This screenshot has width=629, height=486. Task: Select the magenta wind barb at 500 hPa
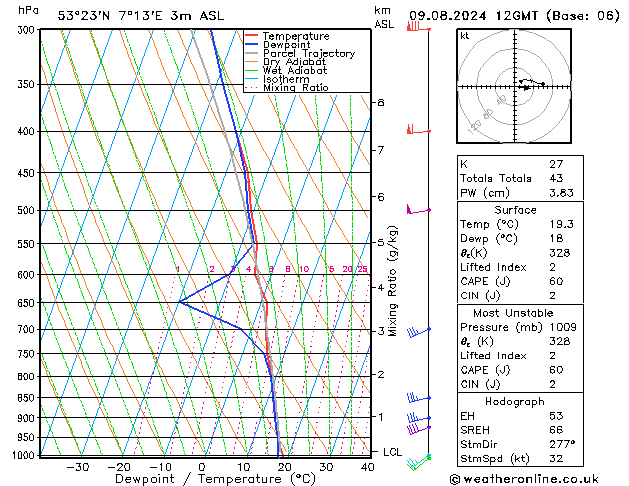click(418, 209)
